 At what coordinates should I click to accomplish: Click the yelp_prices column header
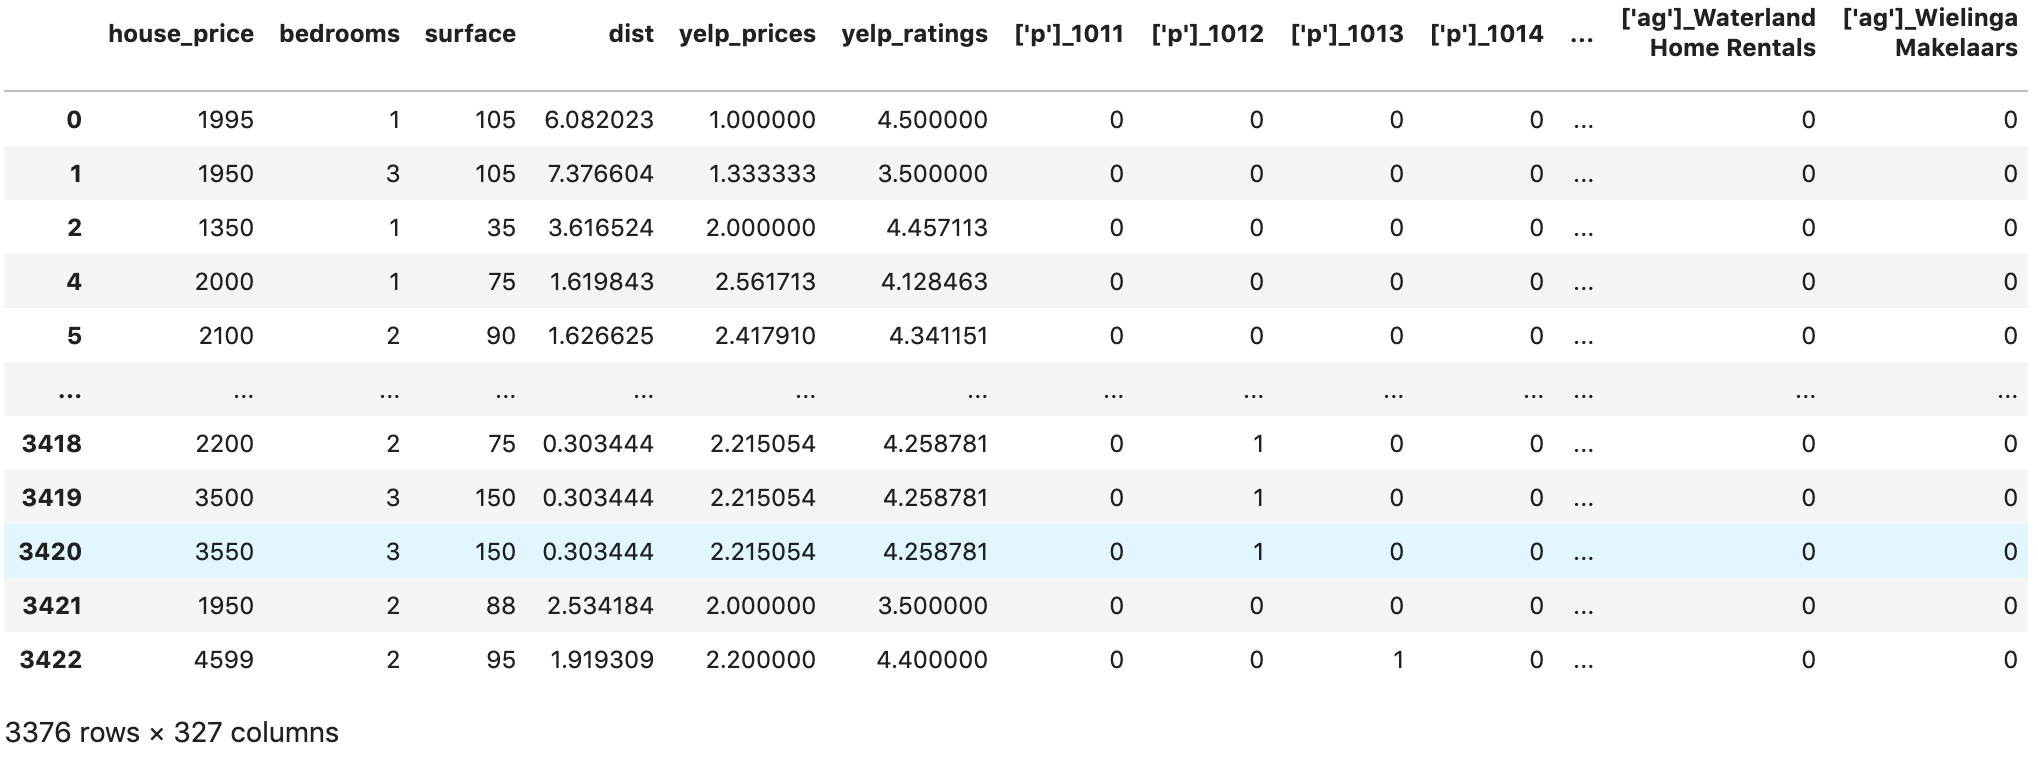coord(747,34)
